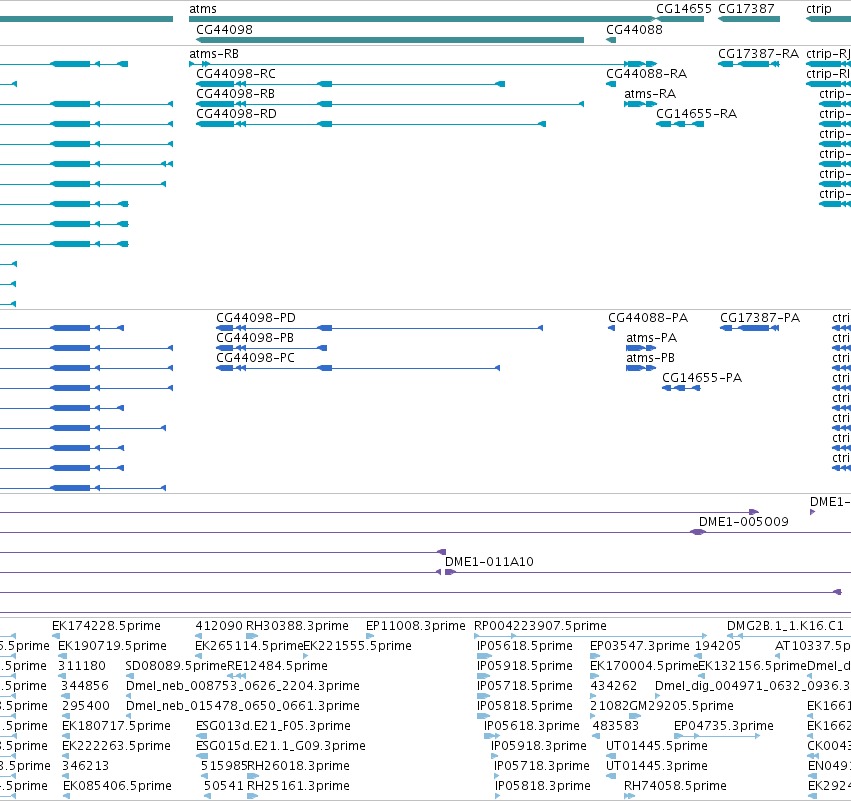Select the CG17387-RA transcript
The width and height of the screenshot is (851, 801).
[749, 64]
